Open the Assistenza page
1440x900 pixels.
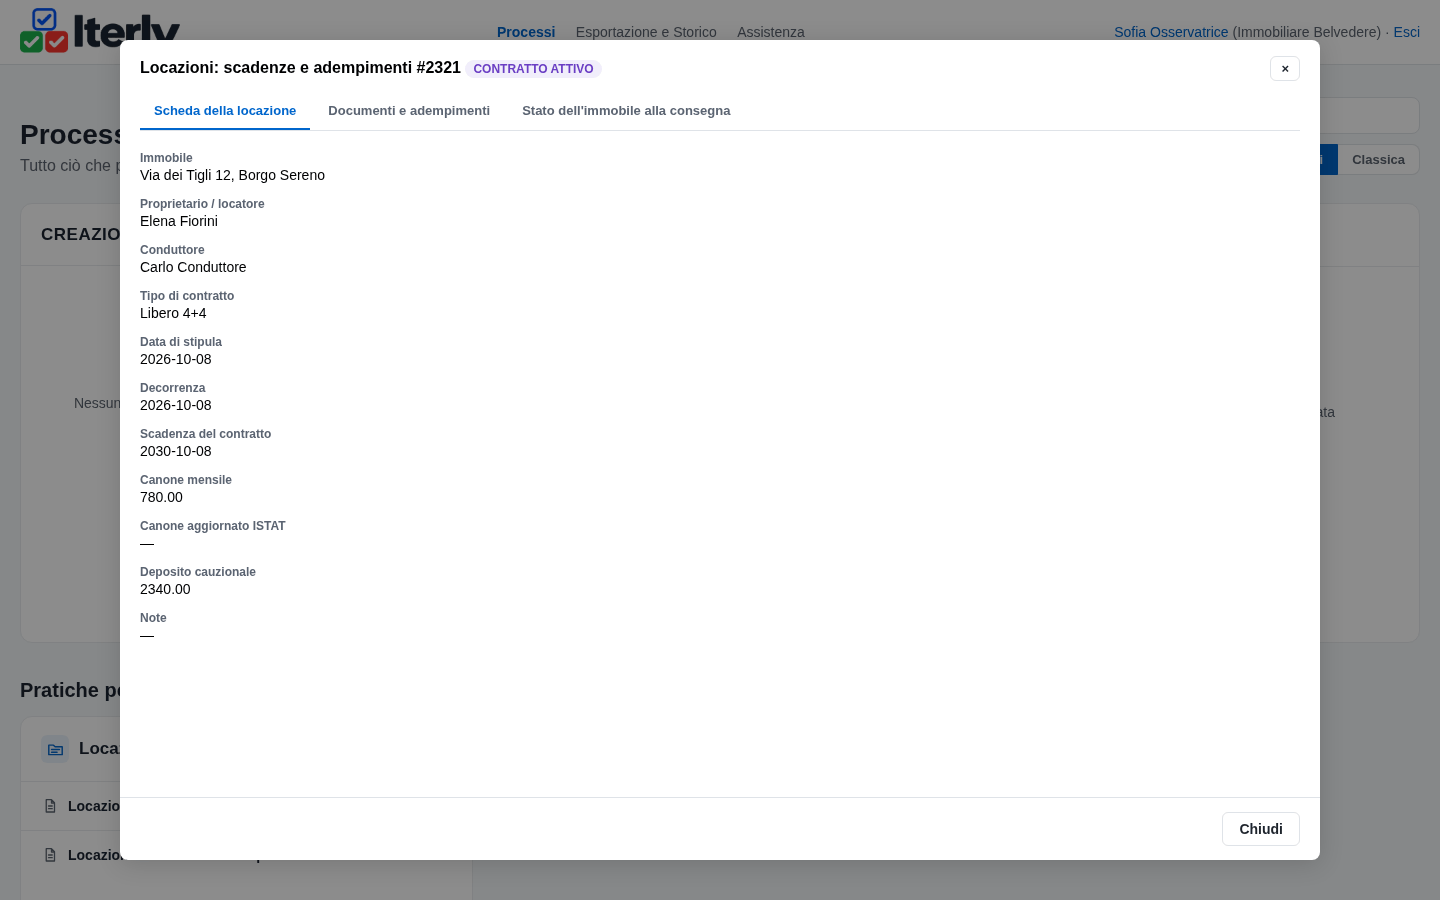771,32
